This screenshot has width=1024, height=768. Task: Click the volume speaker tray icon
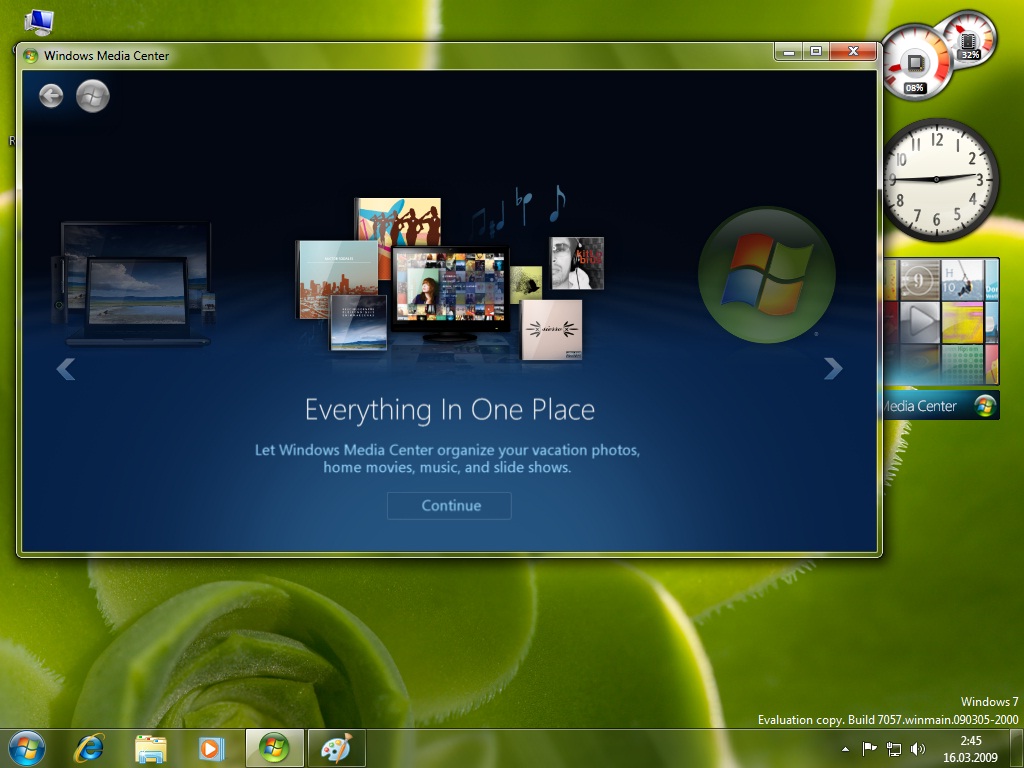(918, 749)
